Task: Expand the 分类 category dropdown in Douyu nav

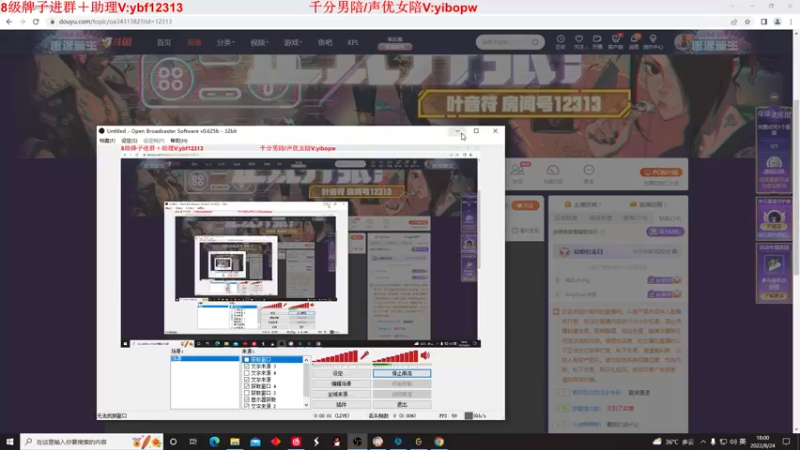Action: click(x=225, y=43)
